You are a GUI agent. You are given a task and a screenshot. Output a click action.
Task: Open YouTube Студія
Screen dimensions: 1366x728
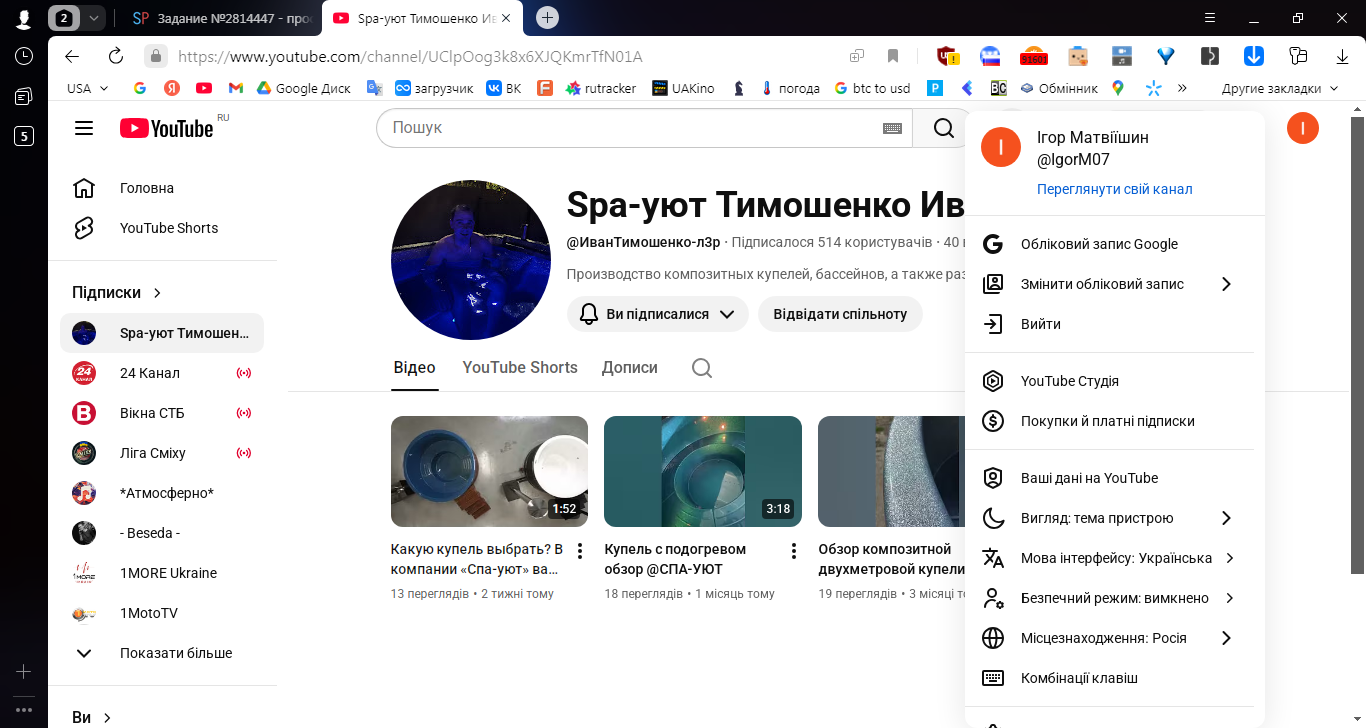pos(1110,381)
